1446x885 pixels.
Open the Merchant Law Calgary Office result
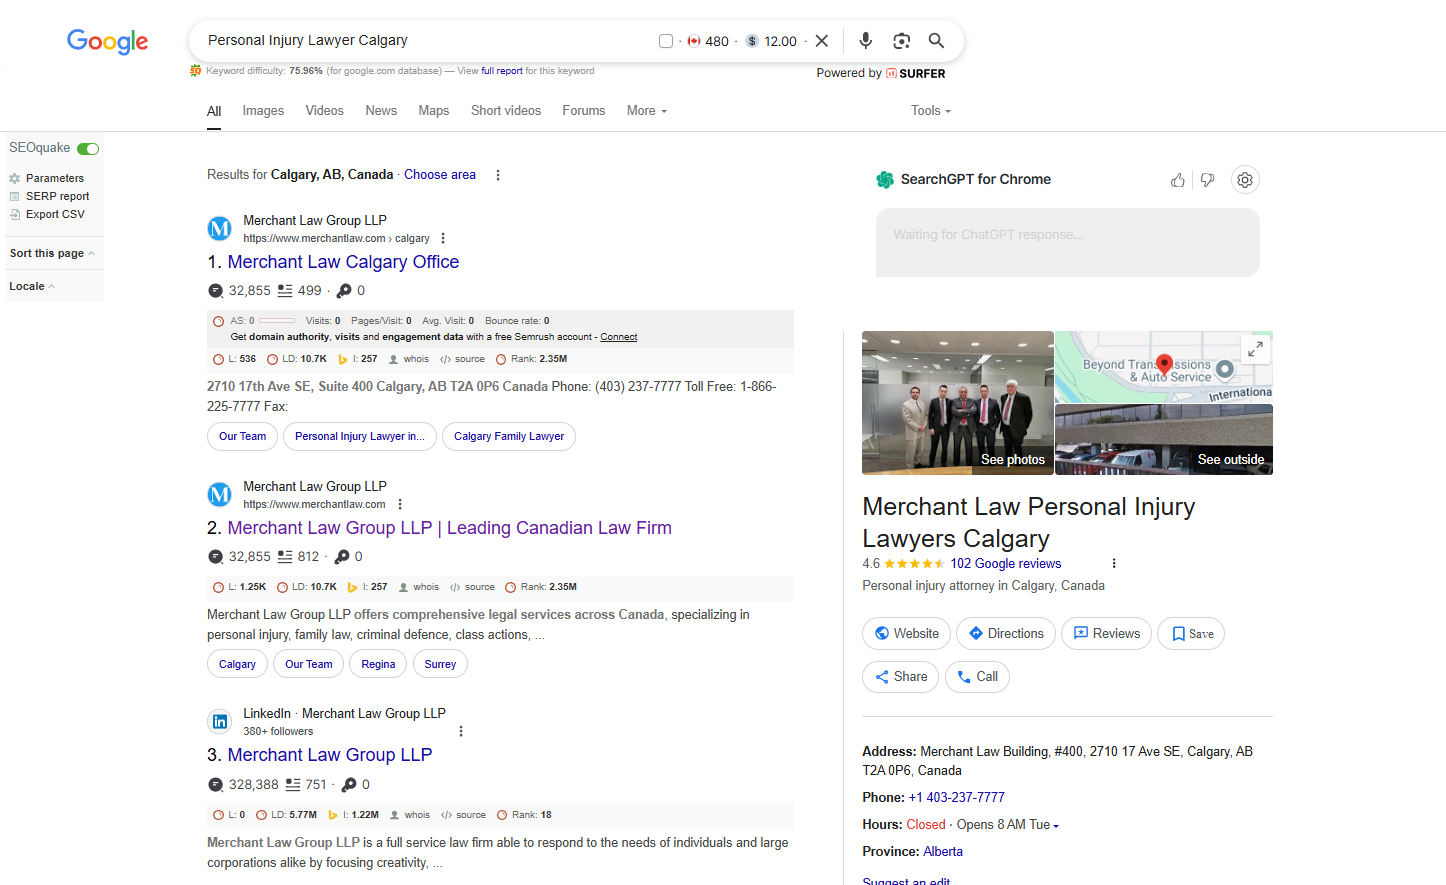click(x=343, y=262)
